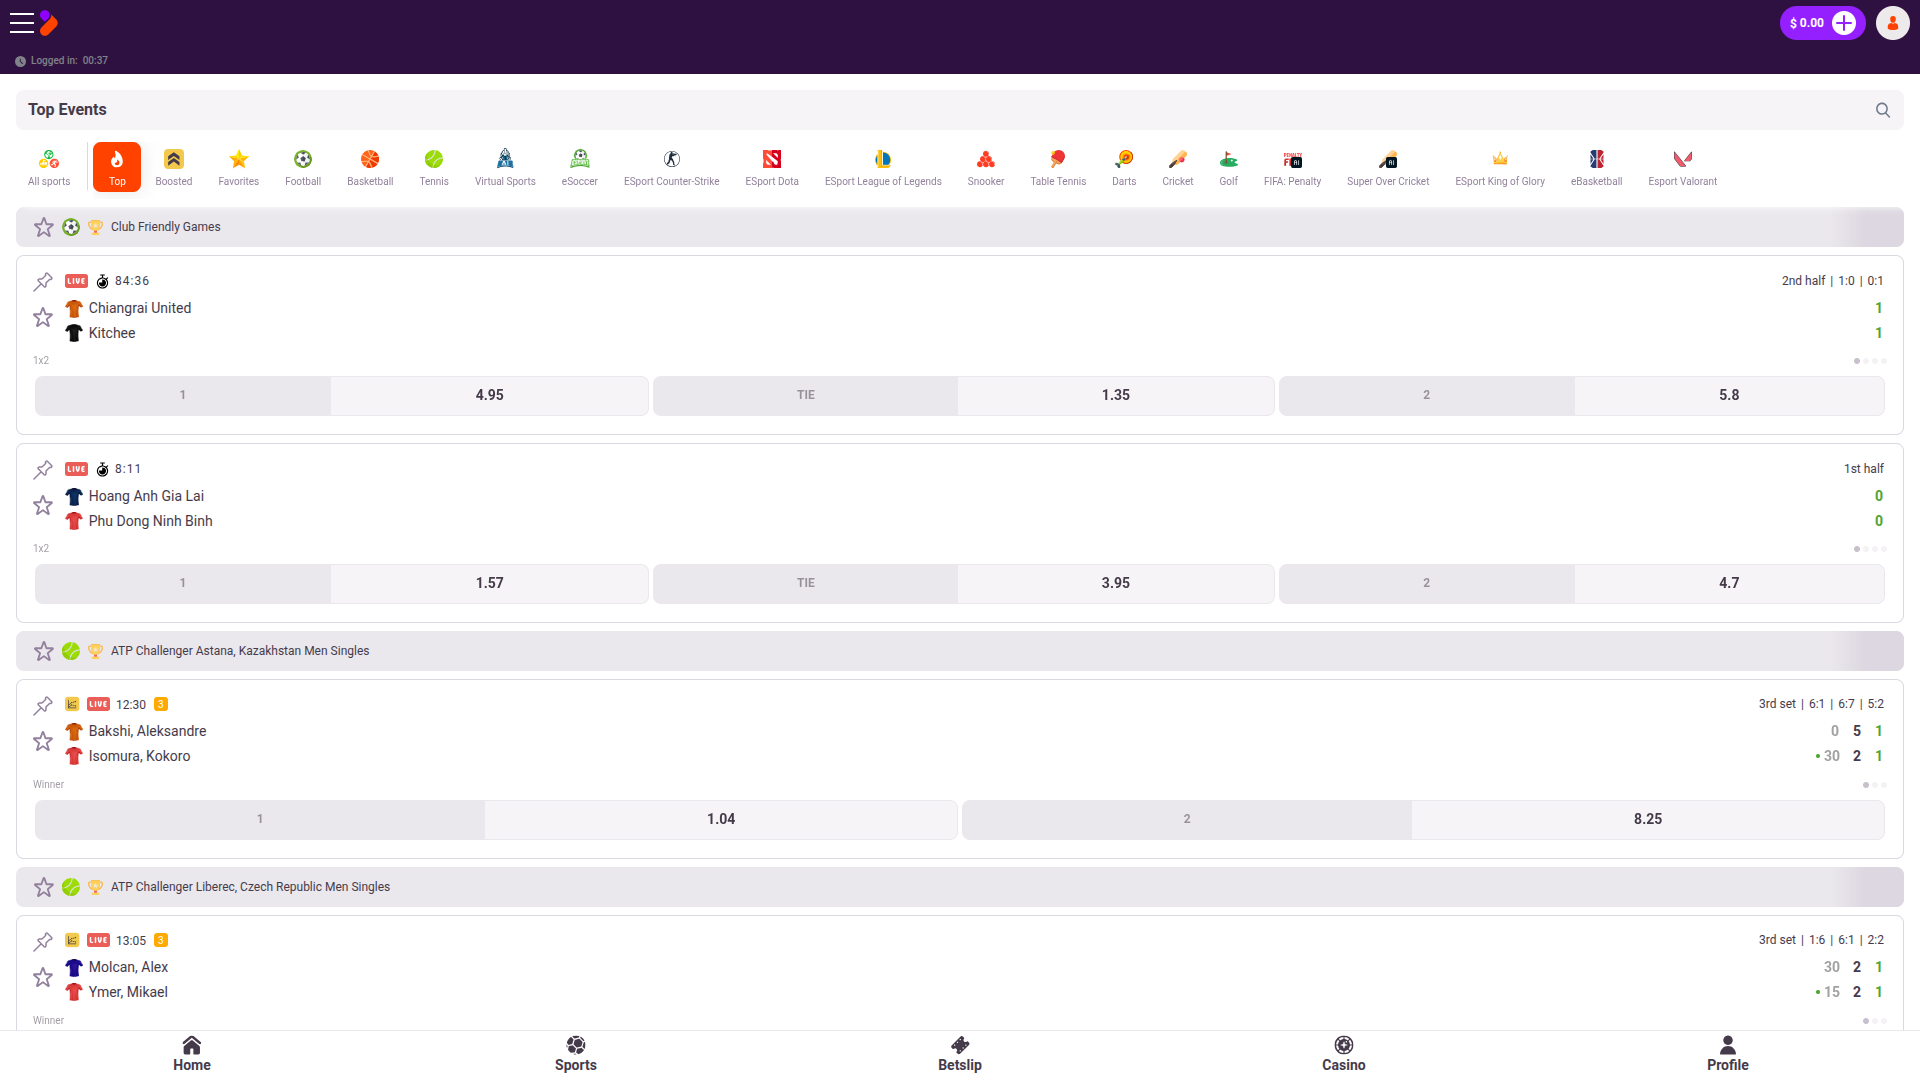
Task: Favorite the Chiangrai United vs Kitchee match
Action: click(x=43, y=318)
